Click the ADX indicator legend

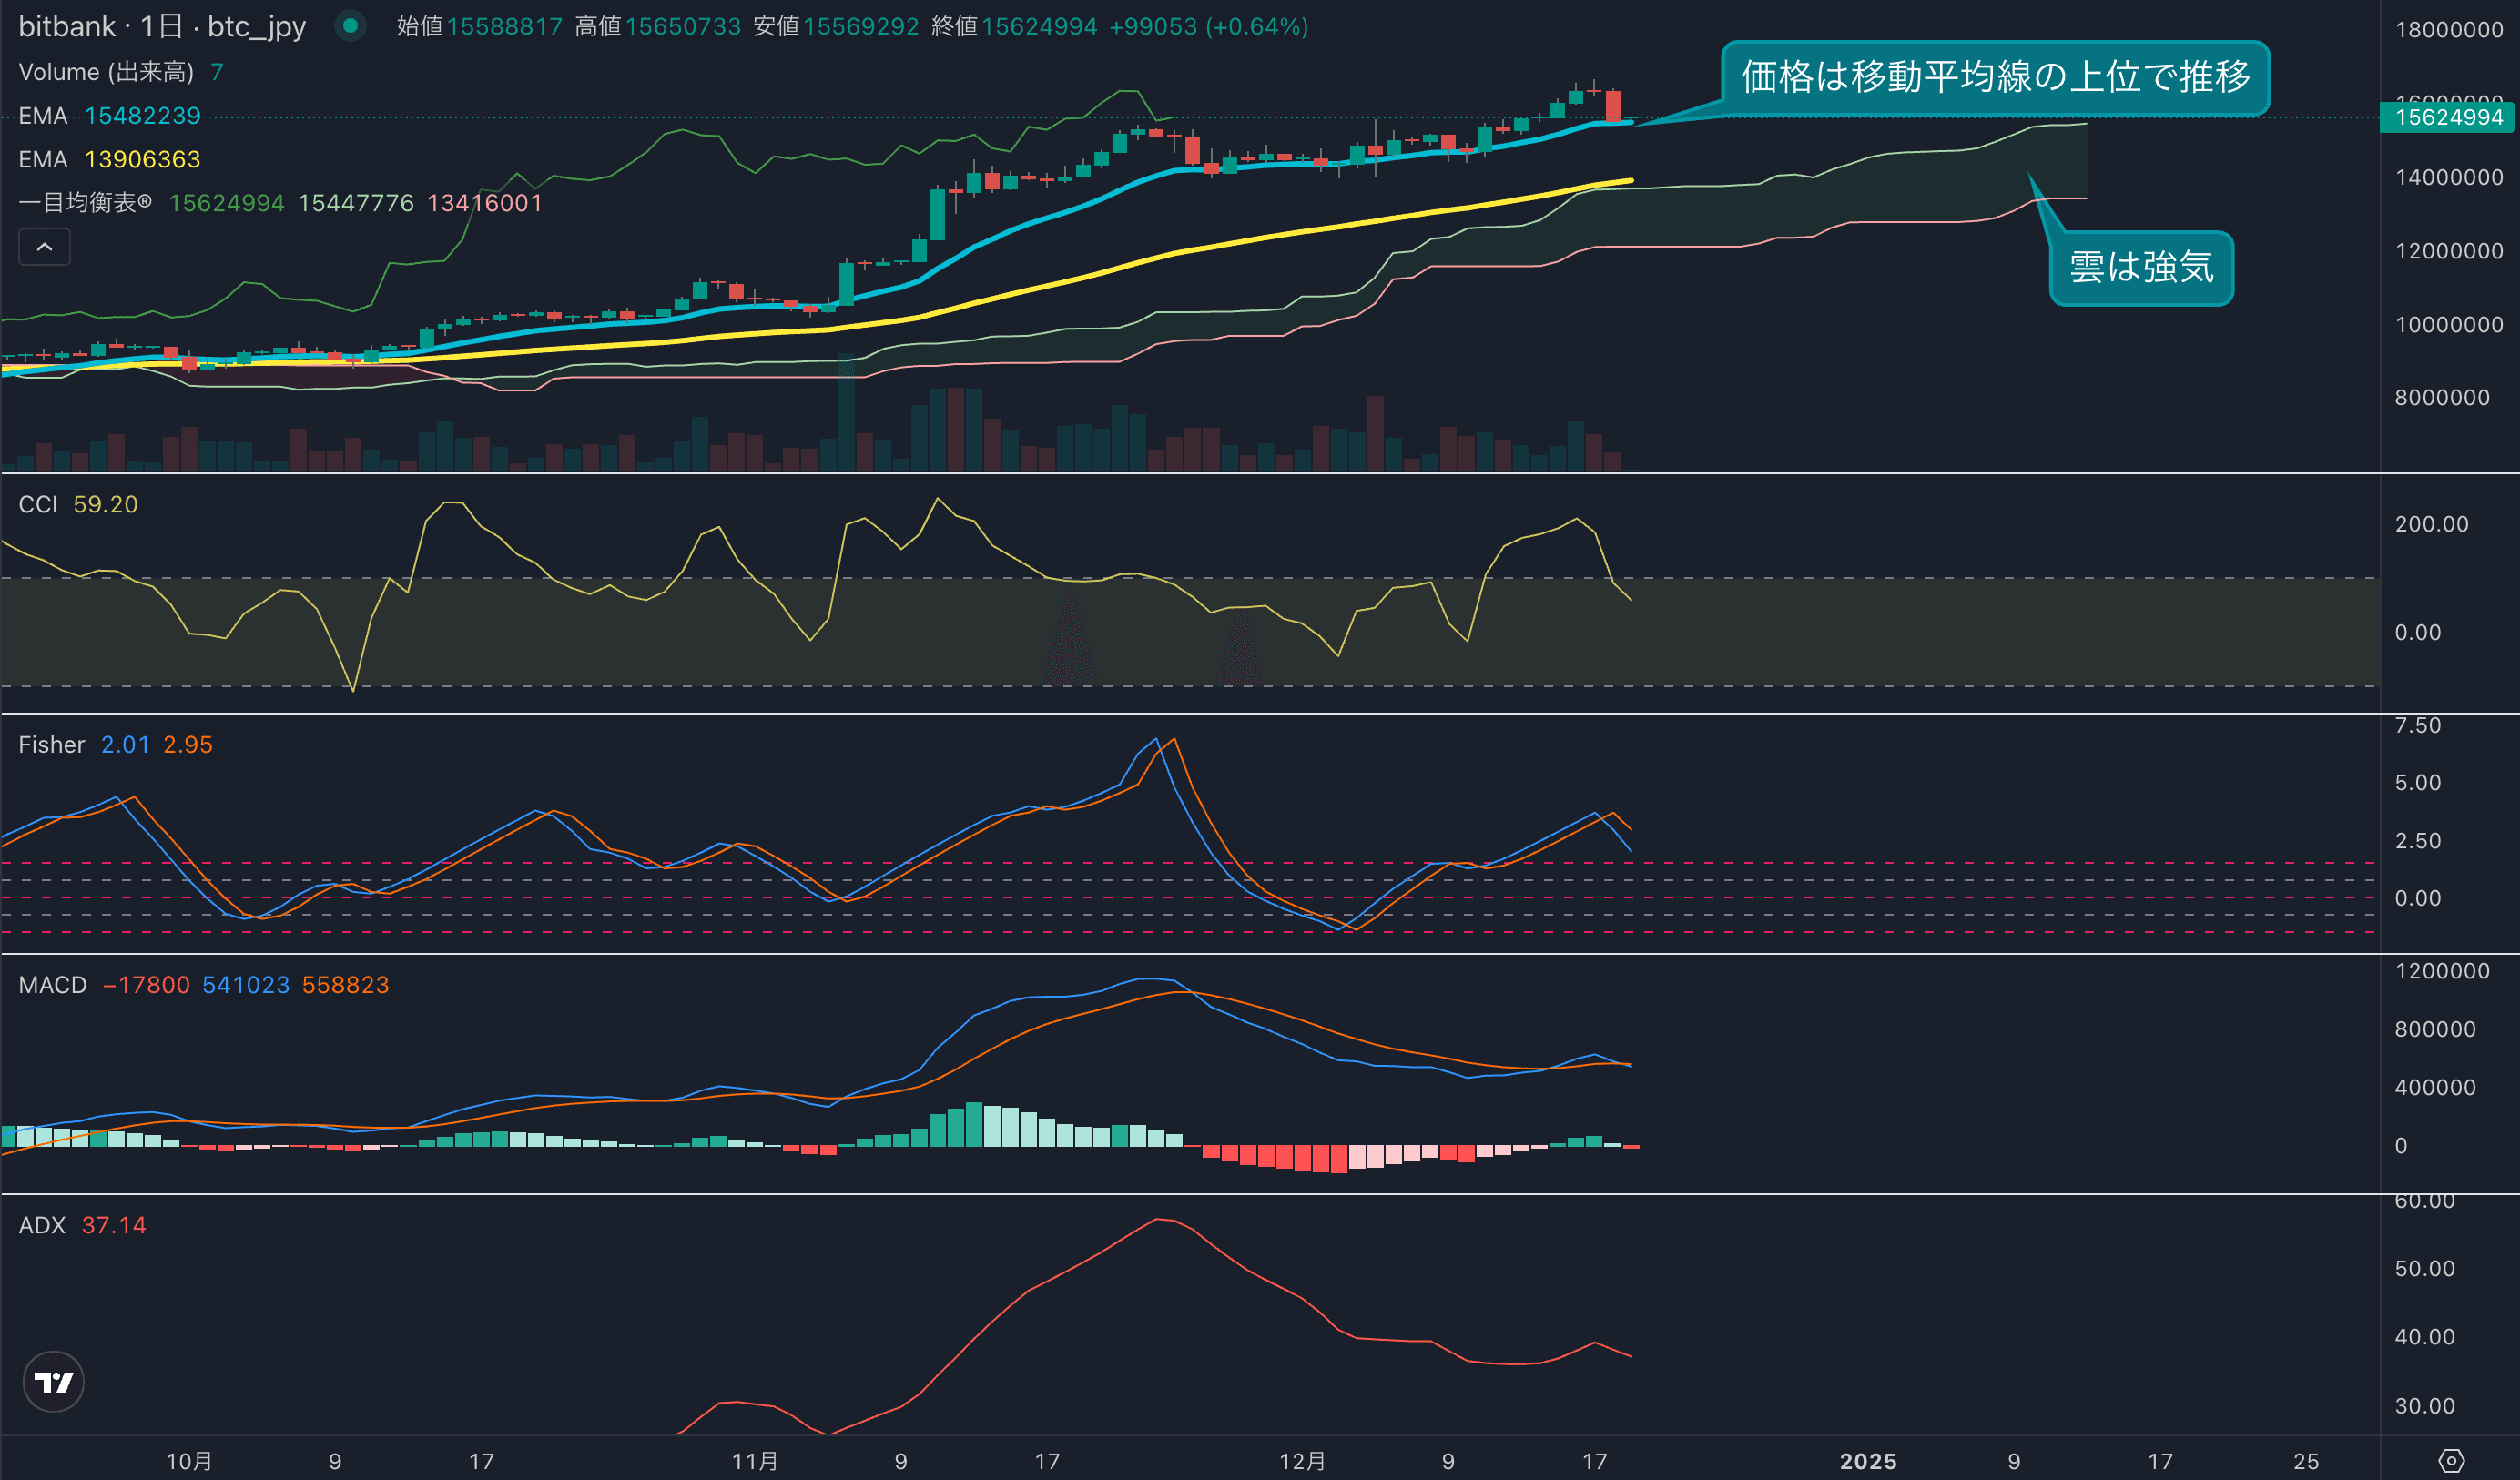(x=42, y=1225)
